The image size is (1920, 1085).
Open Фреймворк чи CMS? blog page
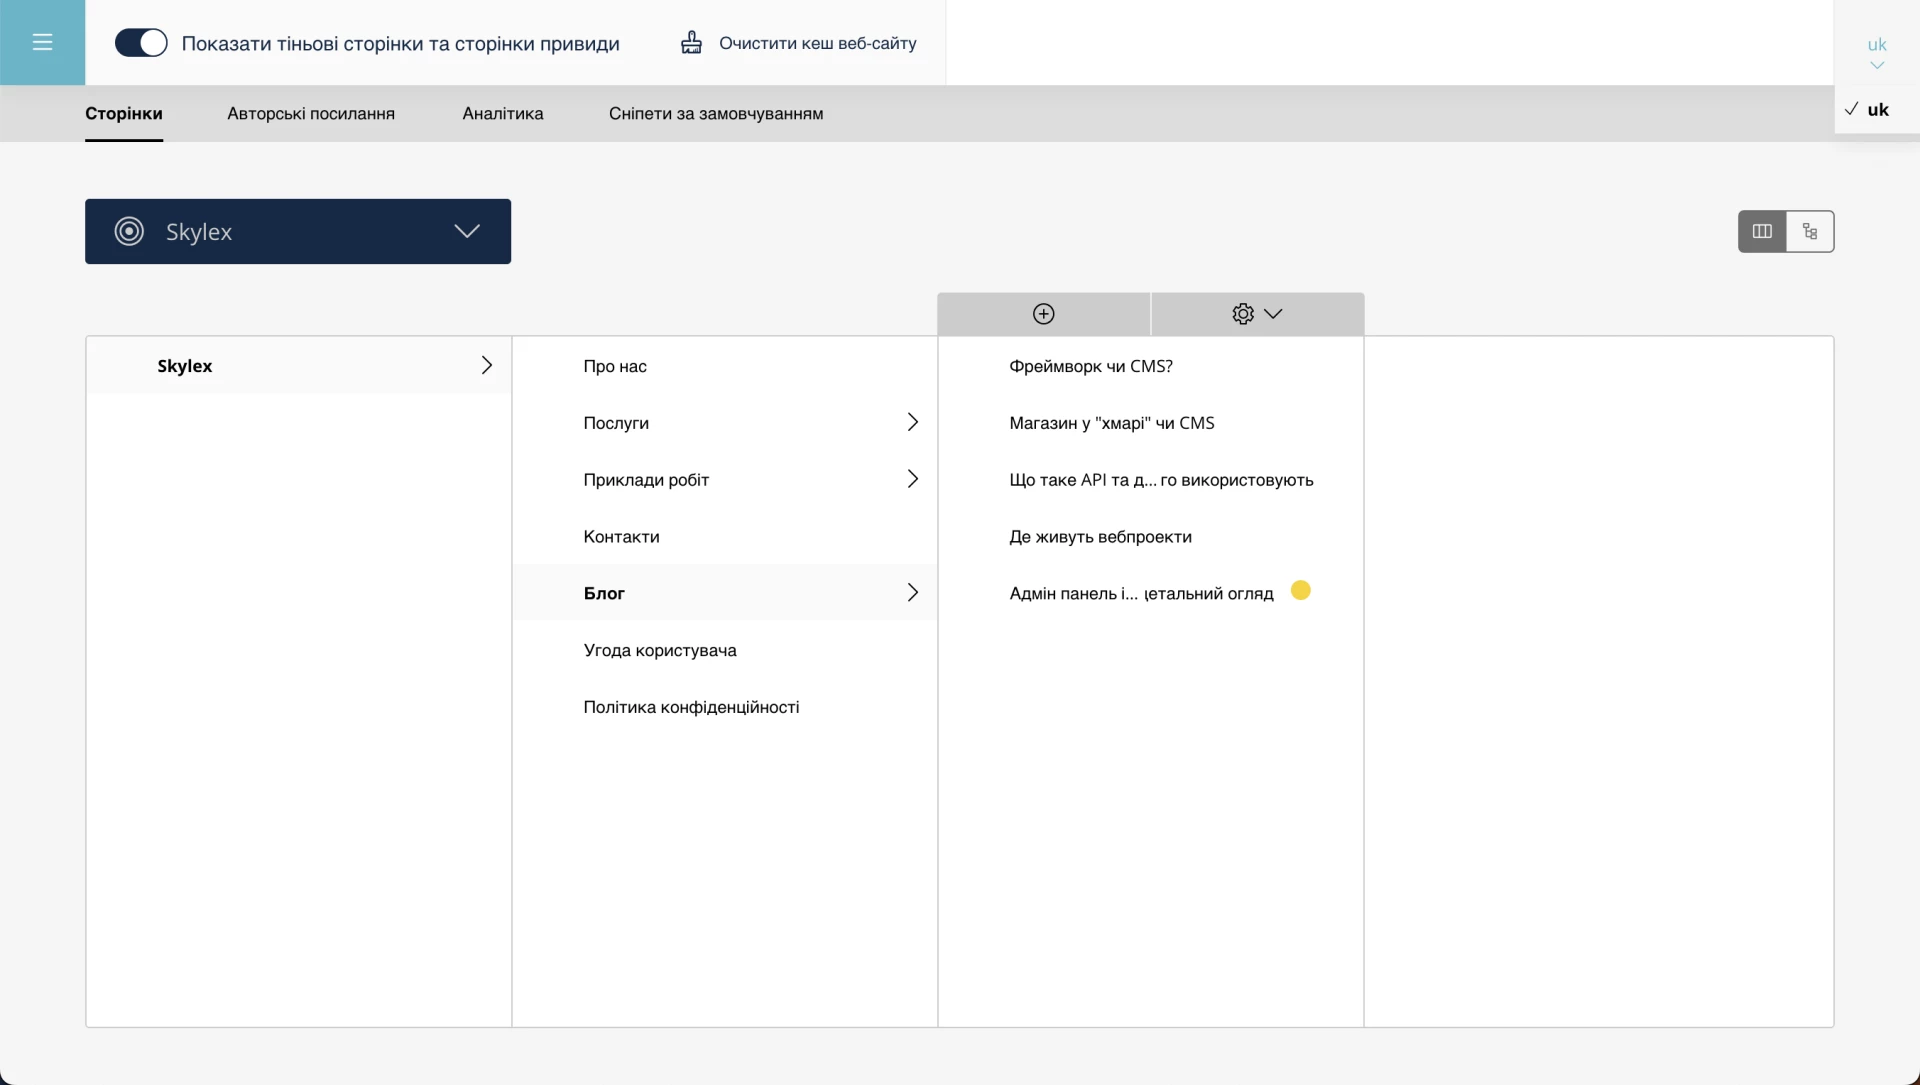point(1090,366)
